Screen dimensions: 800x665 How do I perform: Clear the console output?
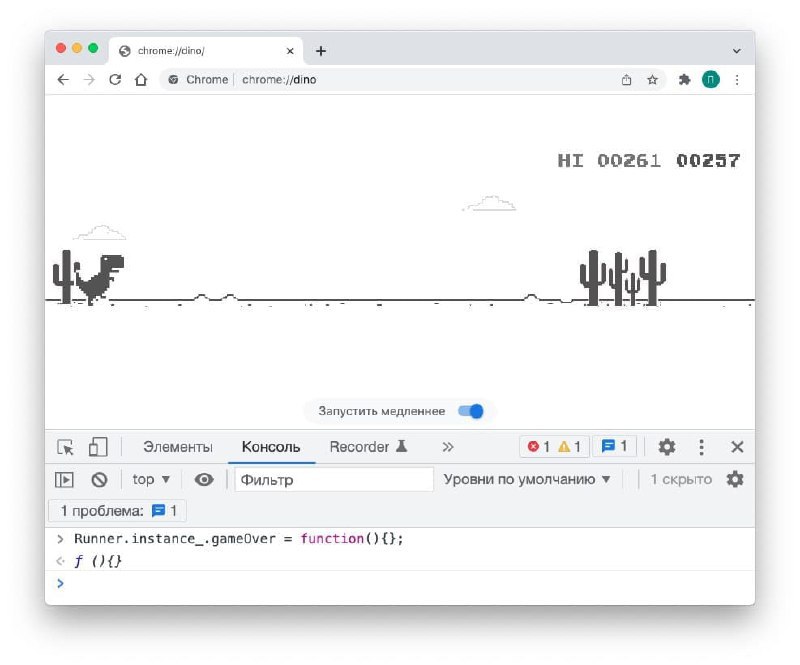99,480
